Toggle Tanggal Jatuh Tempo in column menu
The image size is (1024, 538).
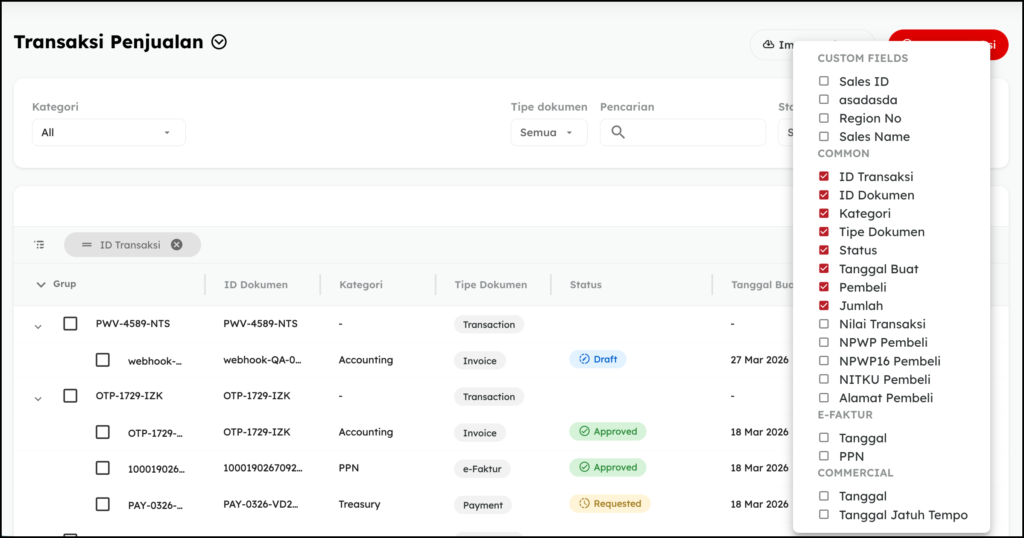point(824,515)
